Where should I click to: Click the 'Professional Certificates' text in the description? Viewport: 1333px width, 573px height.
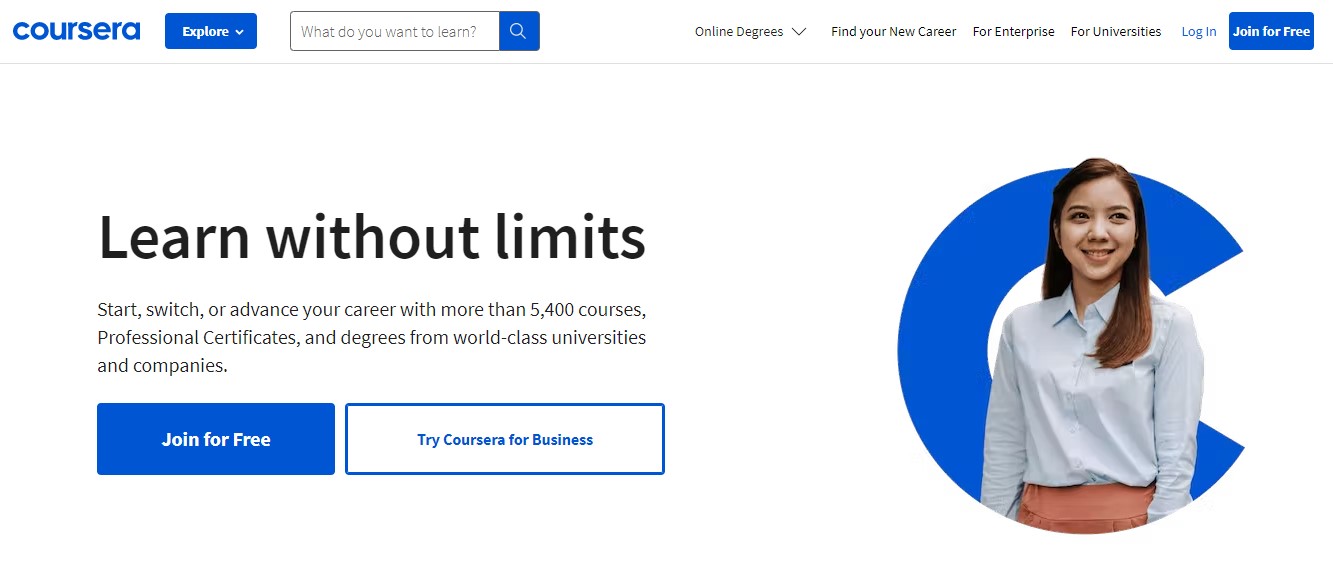(x=197, y=337)
